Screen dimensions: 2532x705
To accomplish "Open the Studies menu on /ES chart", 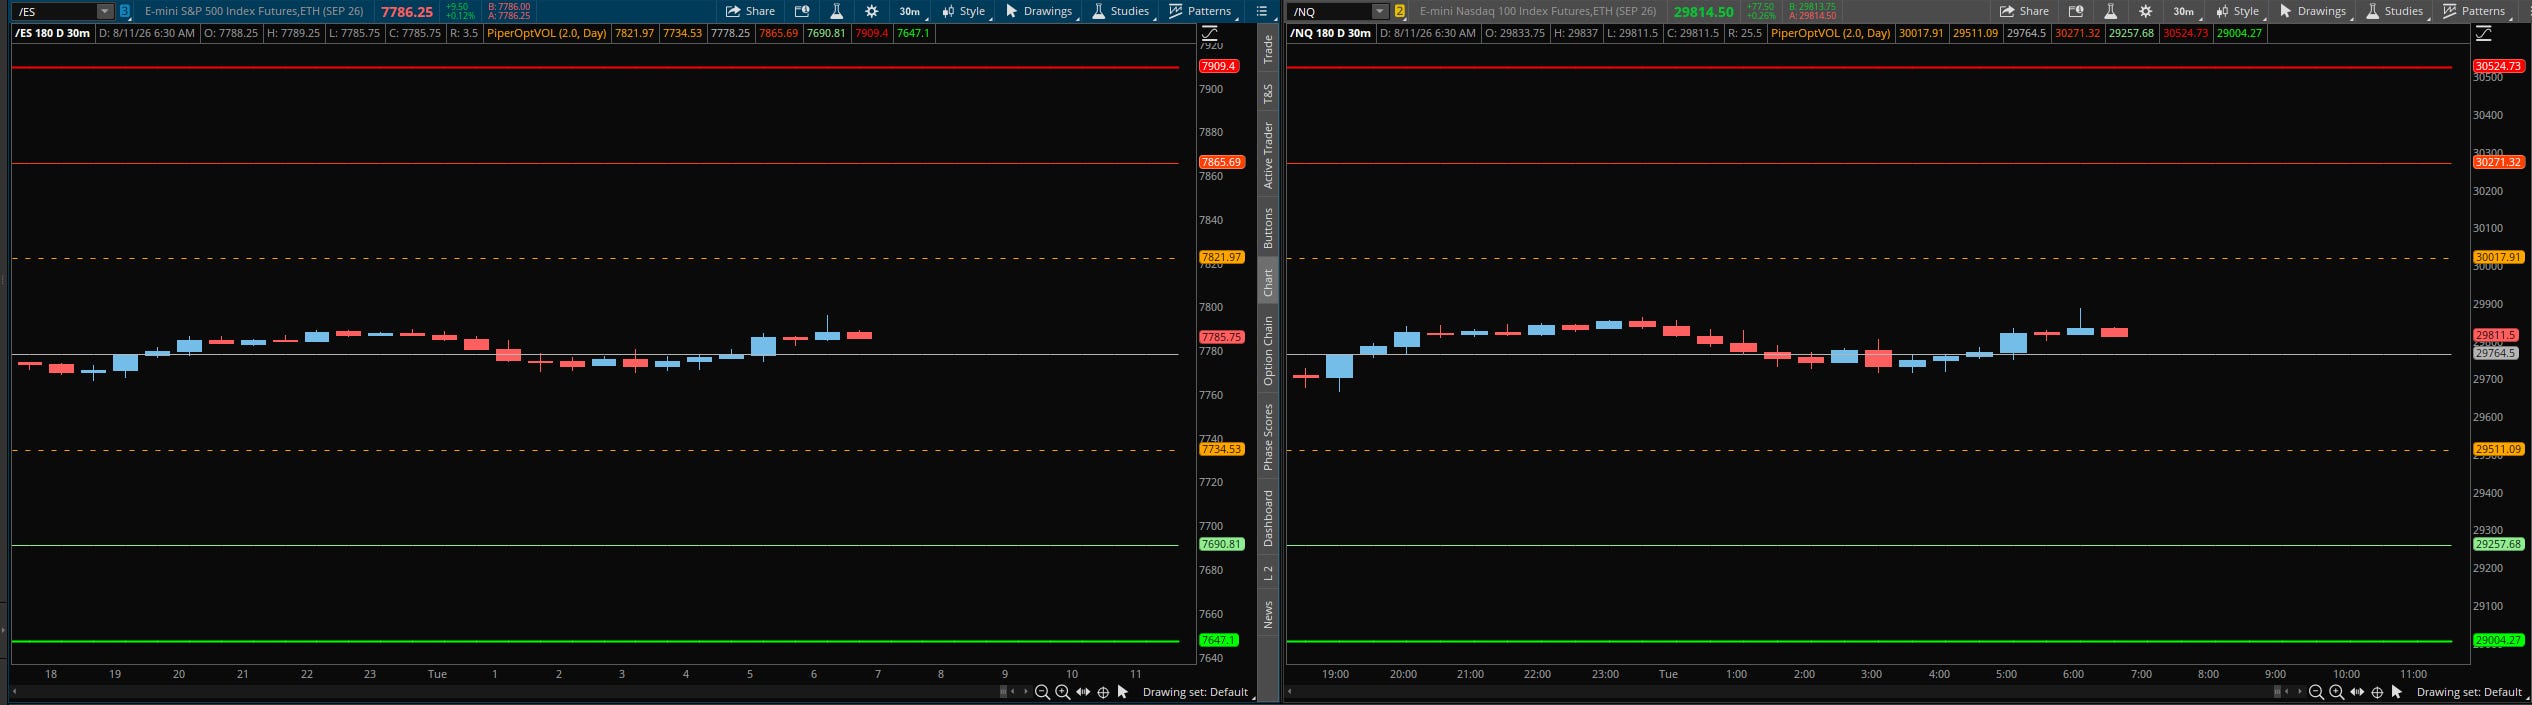I will [1122, 11].
